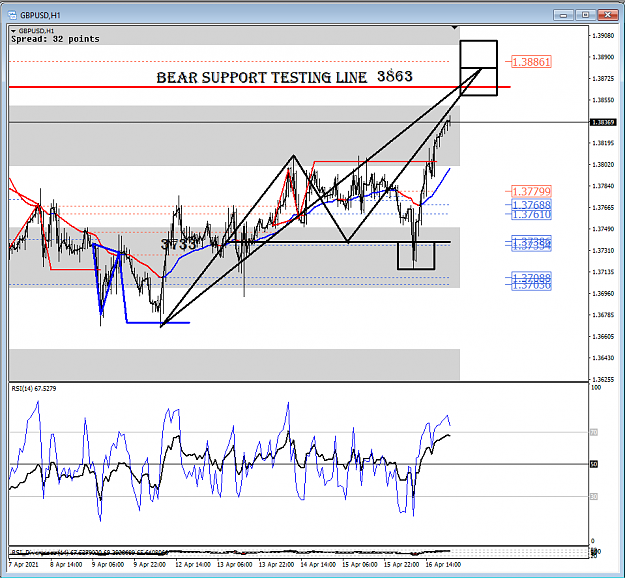Select the red horizontal bear support line
Screen dimensions: 625x579
(259, 87)
